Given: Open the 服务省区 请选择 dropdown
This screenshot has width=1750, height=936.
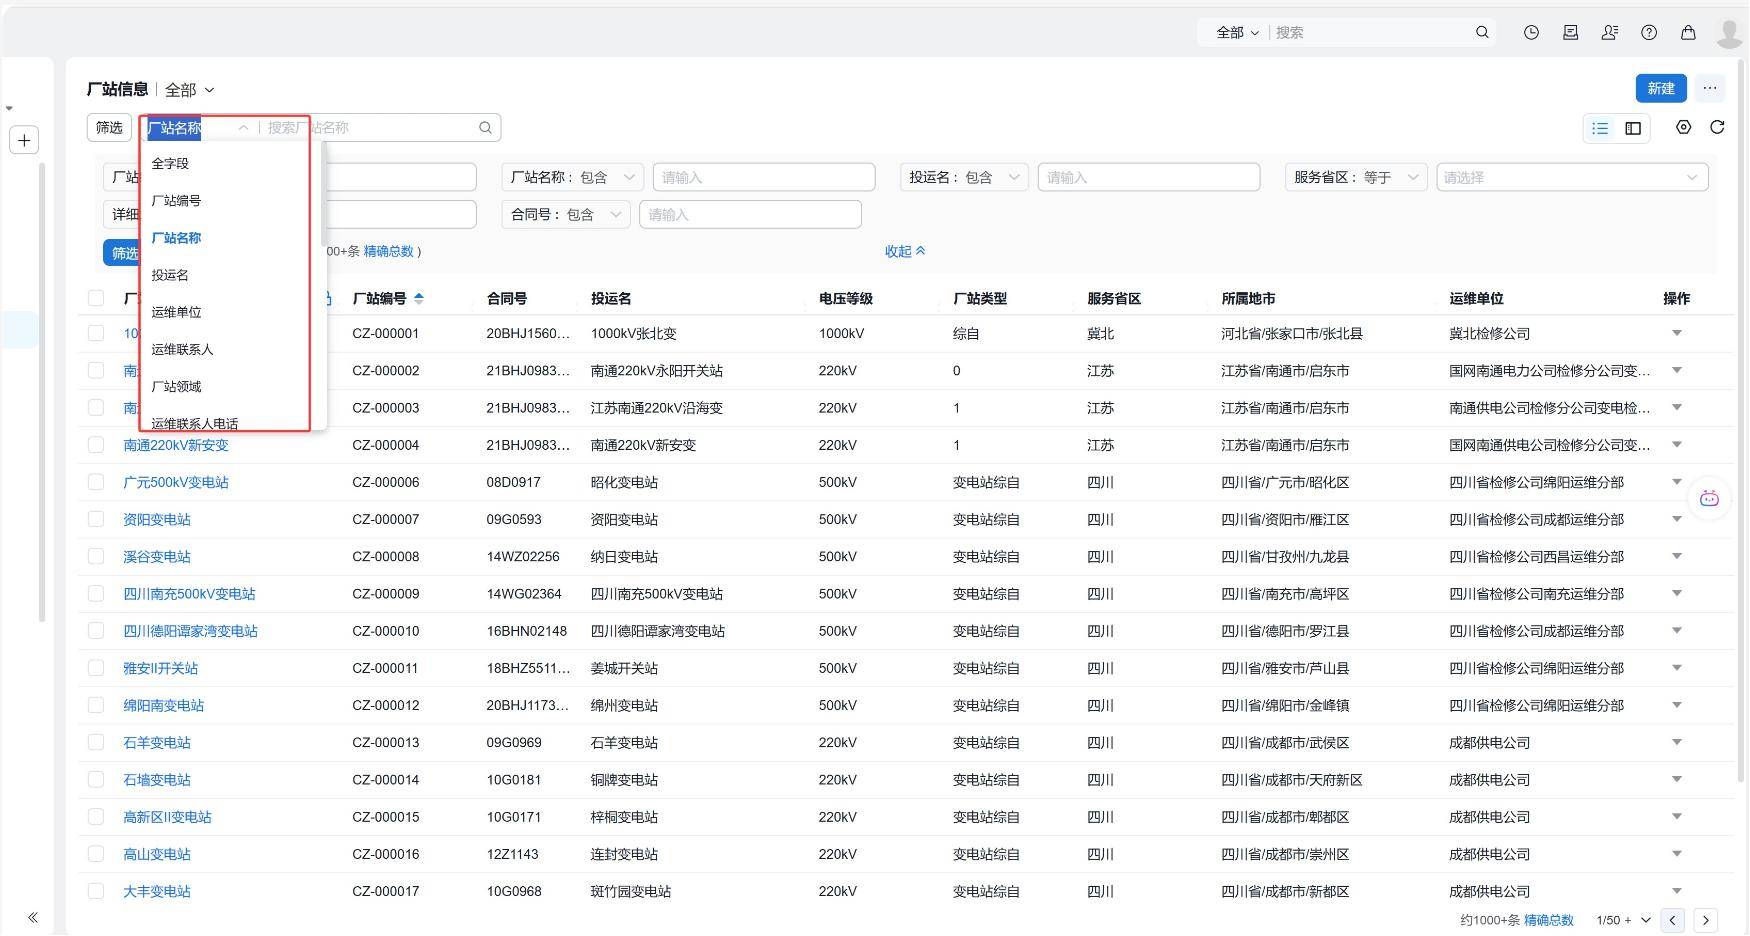Looking at the screenshot, I should click(1572, 177).
